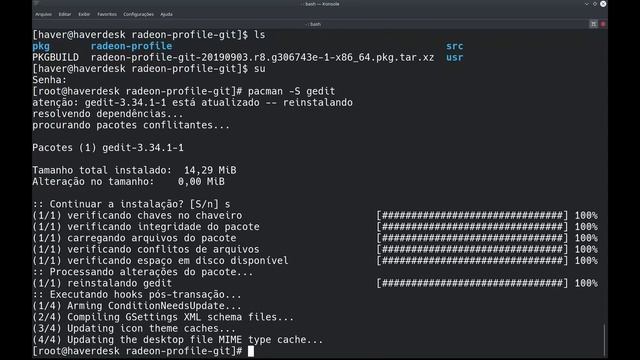The width and height of the screenshot is (640, 360).
Task: Click the 'pkg' directory name
Action: click(41, 46)
